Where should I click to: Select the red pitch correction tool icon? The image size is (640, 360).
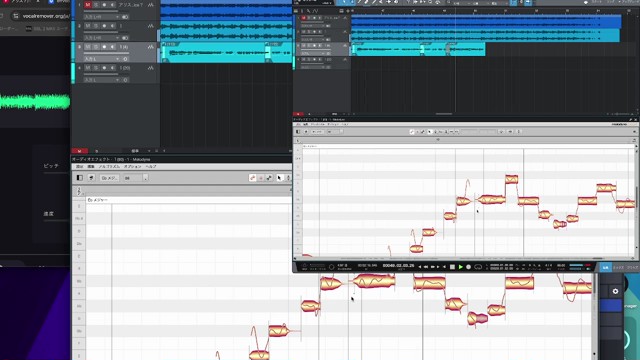(253, 178)
